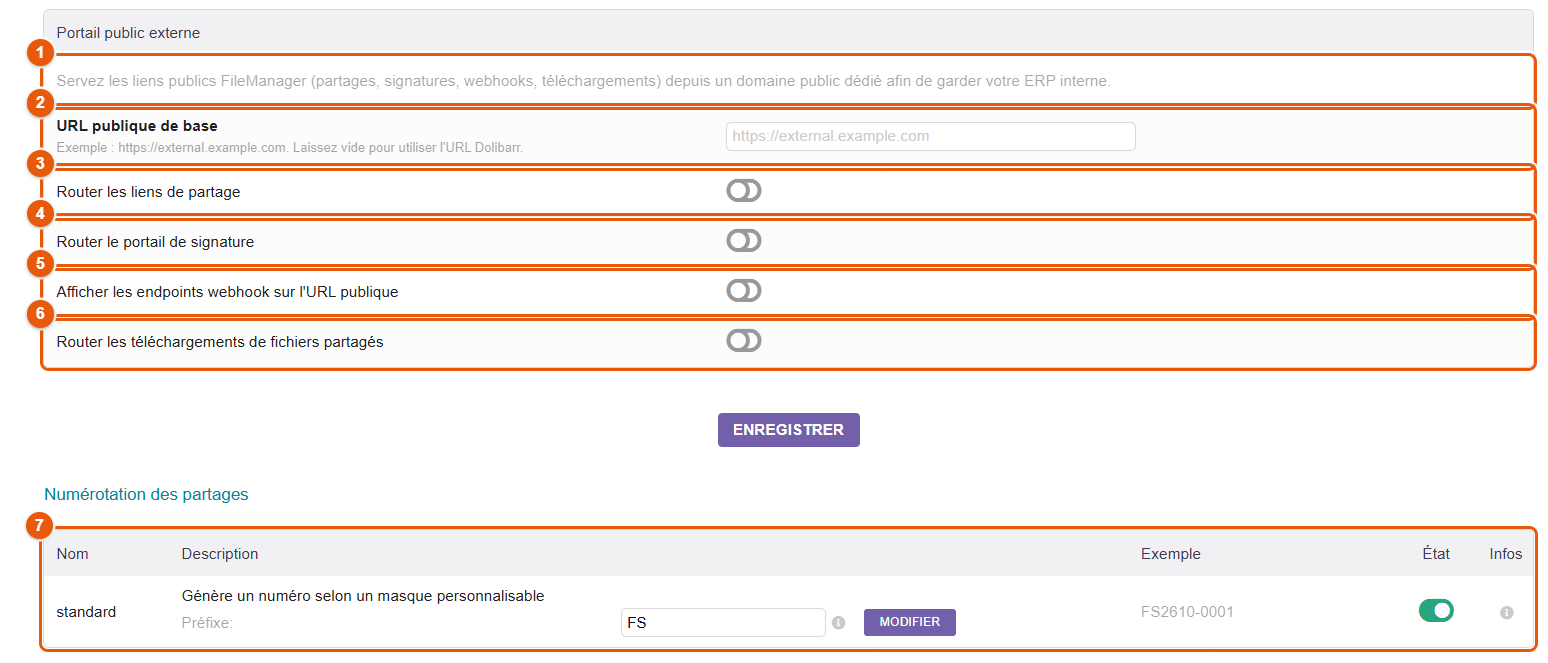Click the Nom column header
The image size is (1548, 663).
click(x=73, y=554)
